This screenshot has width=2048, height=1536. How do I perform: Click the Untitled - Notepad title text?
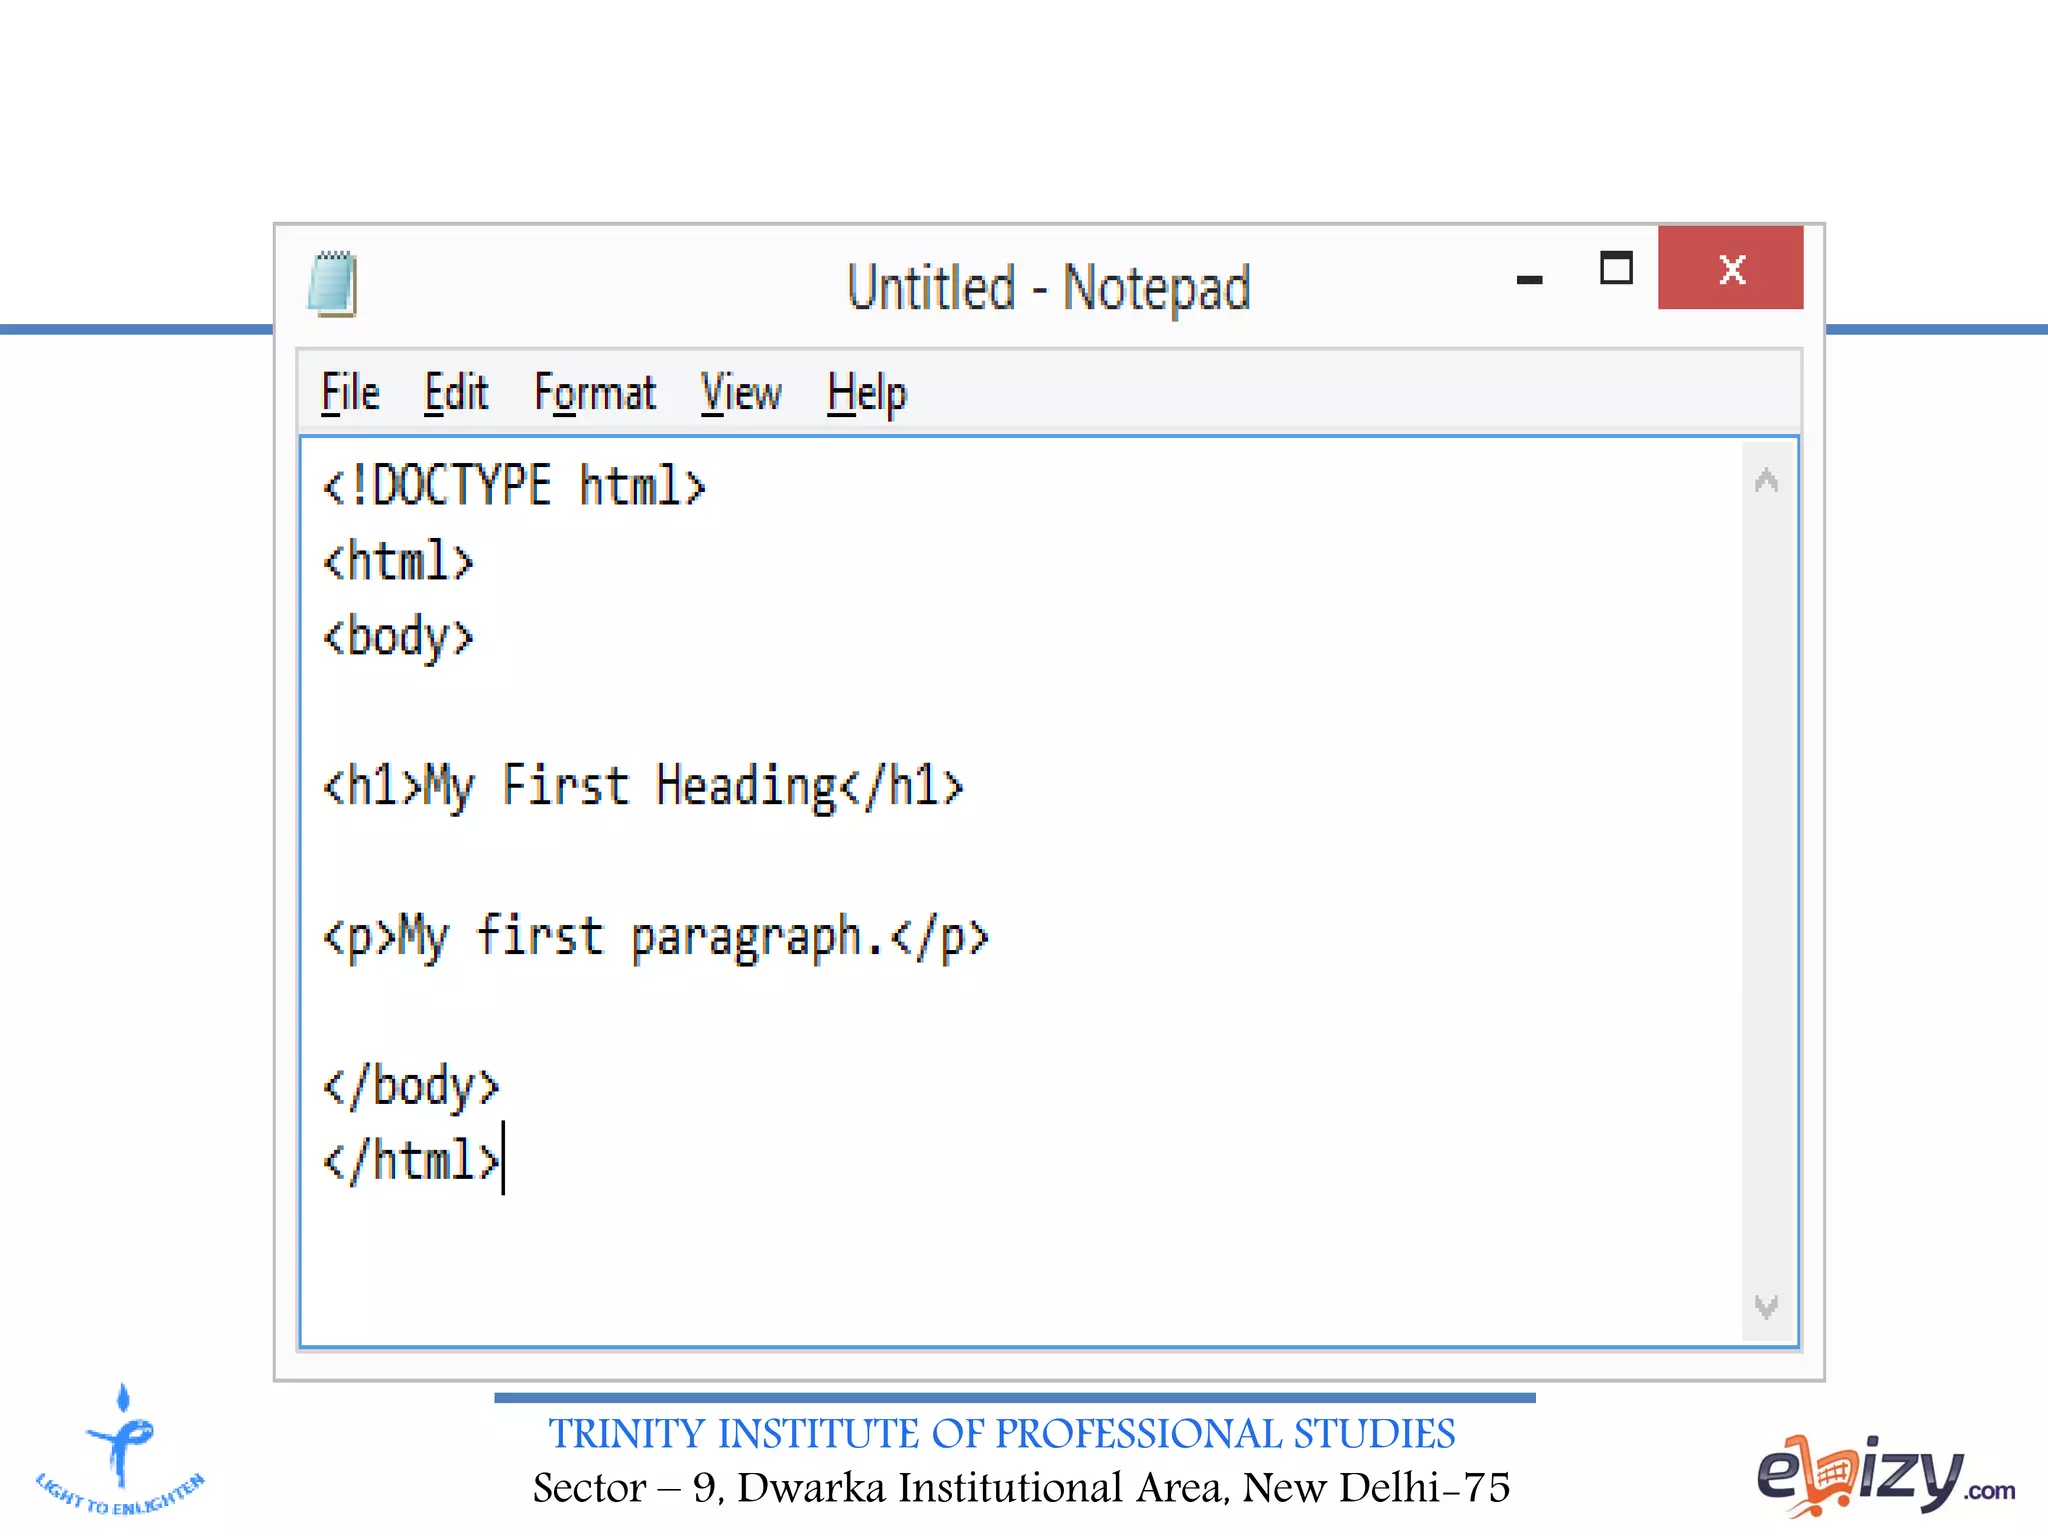[x=1048, y=288]
